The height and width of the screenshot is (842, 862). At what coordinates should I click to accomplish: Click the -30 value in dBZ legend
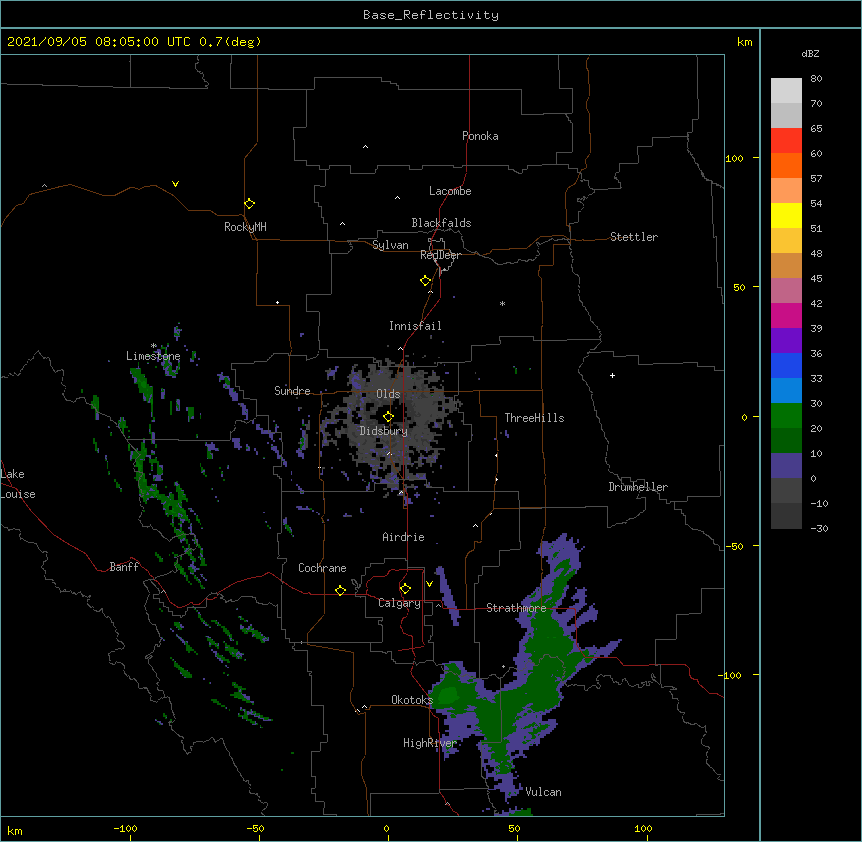click(x=819, y=528)
